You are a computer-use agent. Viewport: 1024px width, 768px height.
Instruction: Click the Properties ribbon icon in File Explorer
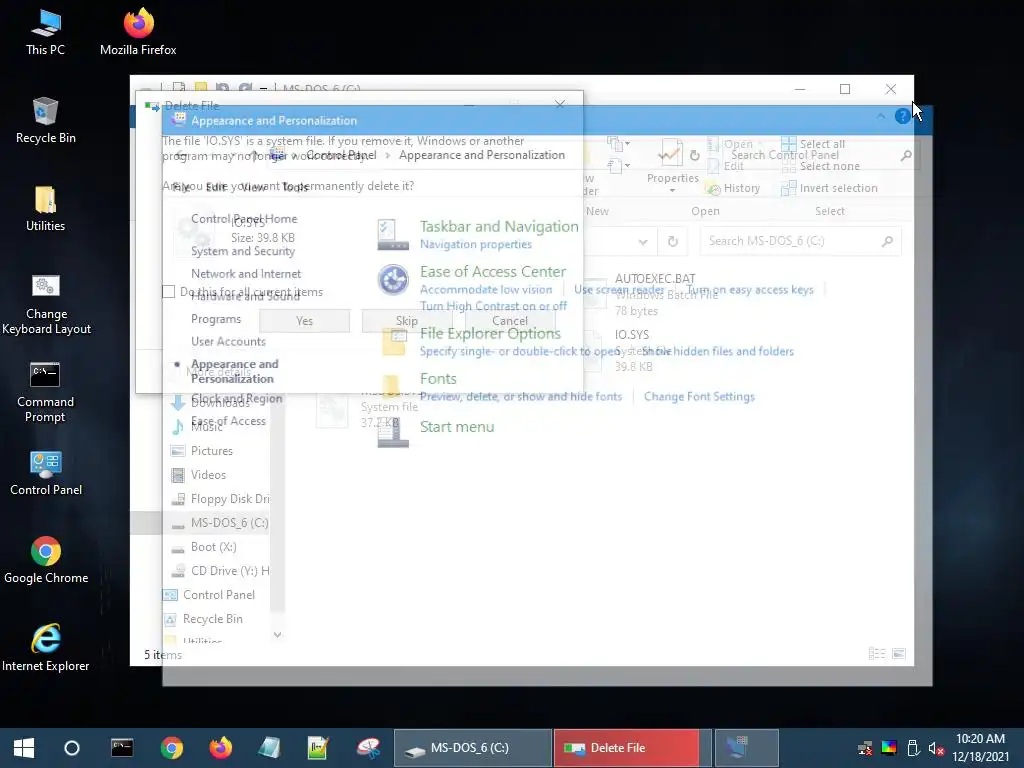coord(670,153)
